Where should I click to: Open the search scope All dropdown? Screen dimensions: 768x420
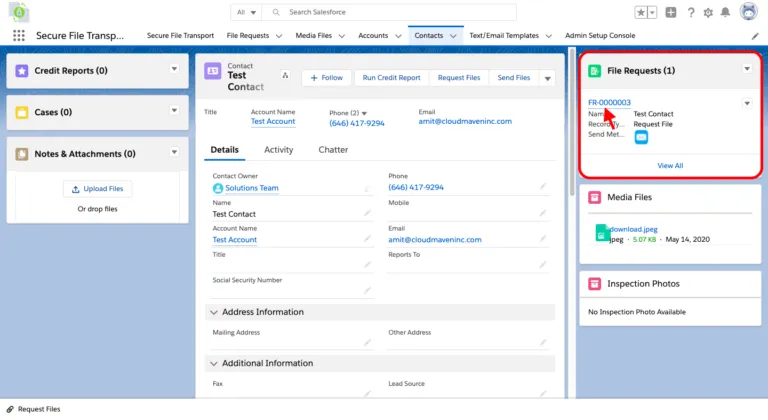[x=246, y=12]
